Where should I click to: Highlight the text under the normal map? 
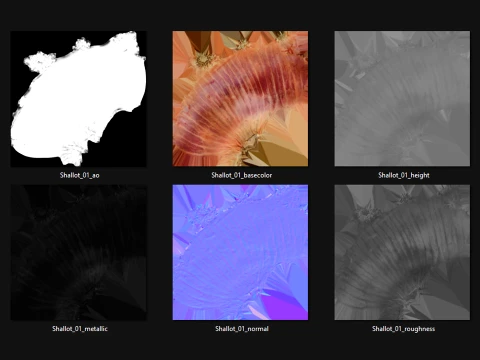(x=242, y=329)
